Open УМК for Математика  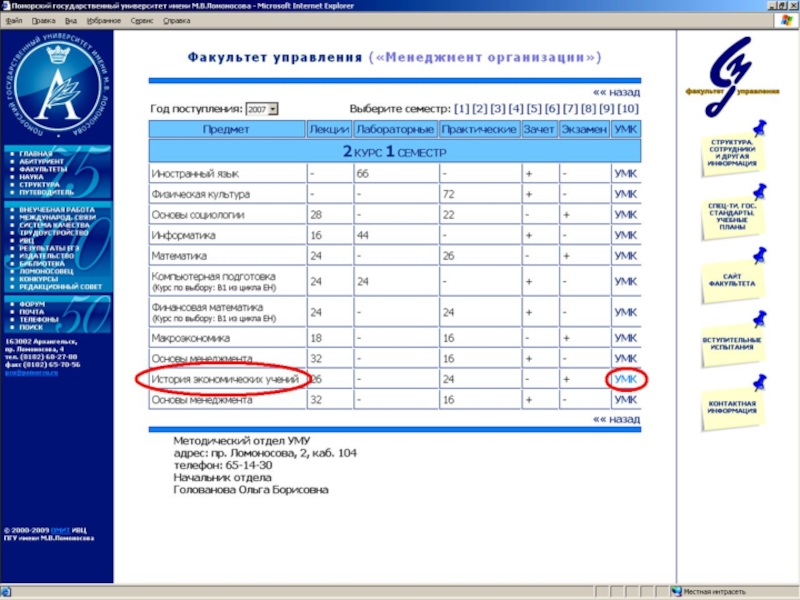click(626, 256)
